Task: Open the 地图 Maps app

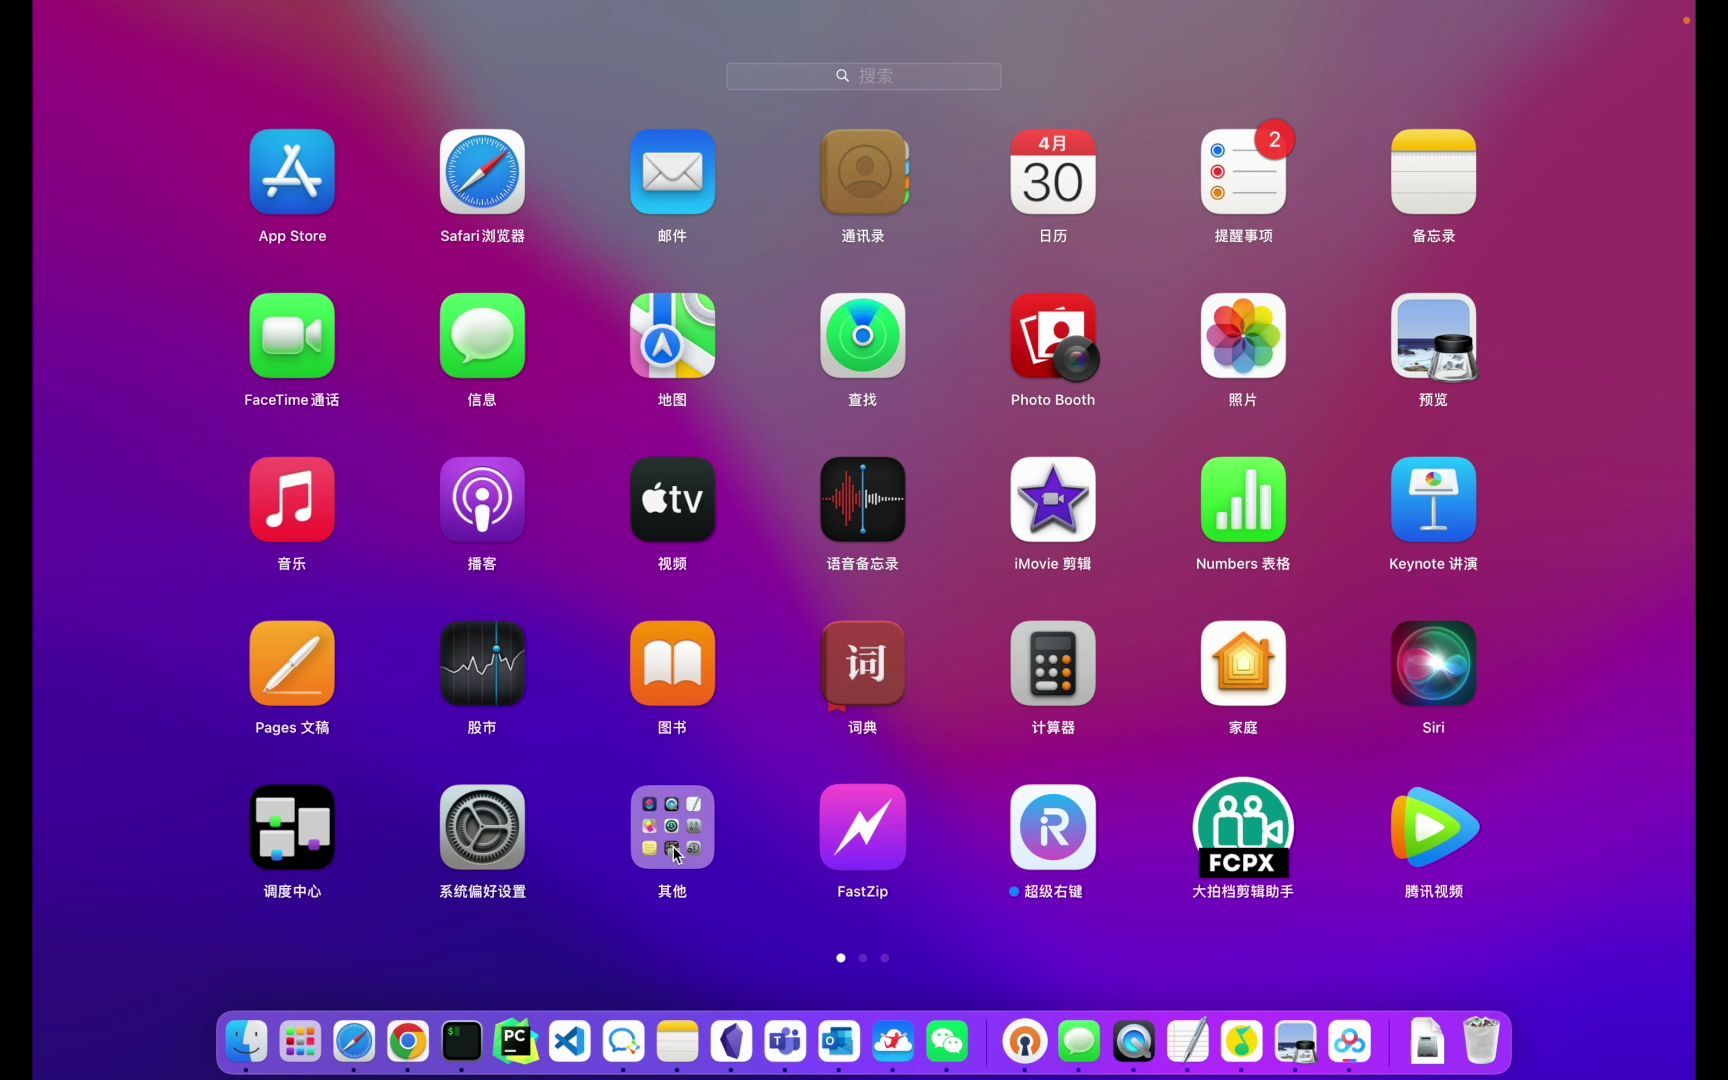Action: click(x=672, y=336)
